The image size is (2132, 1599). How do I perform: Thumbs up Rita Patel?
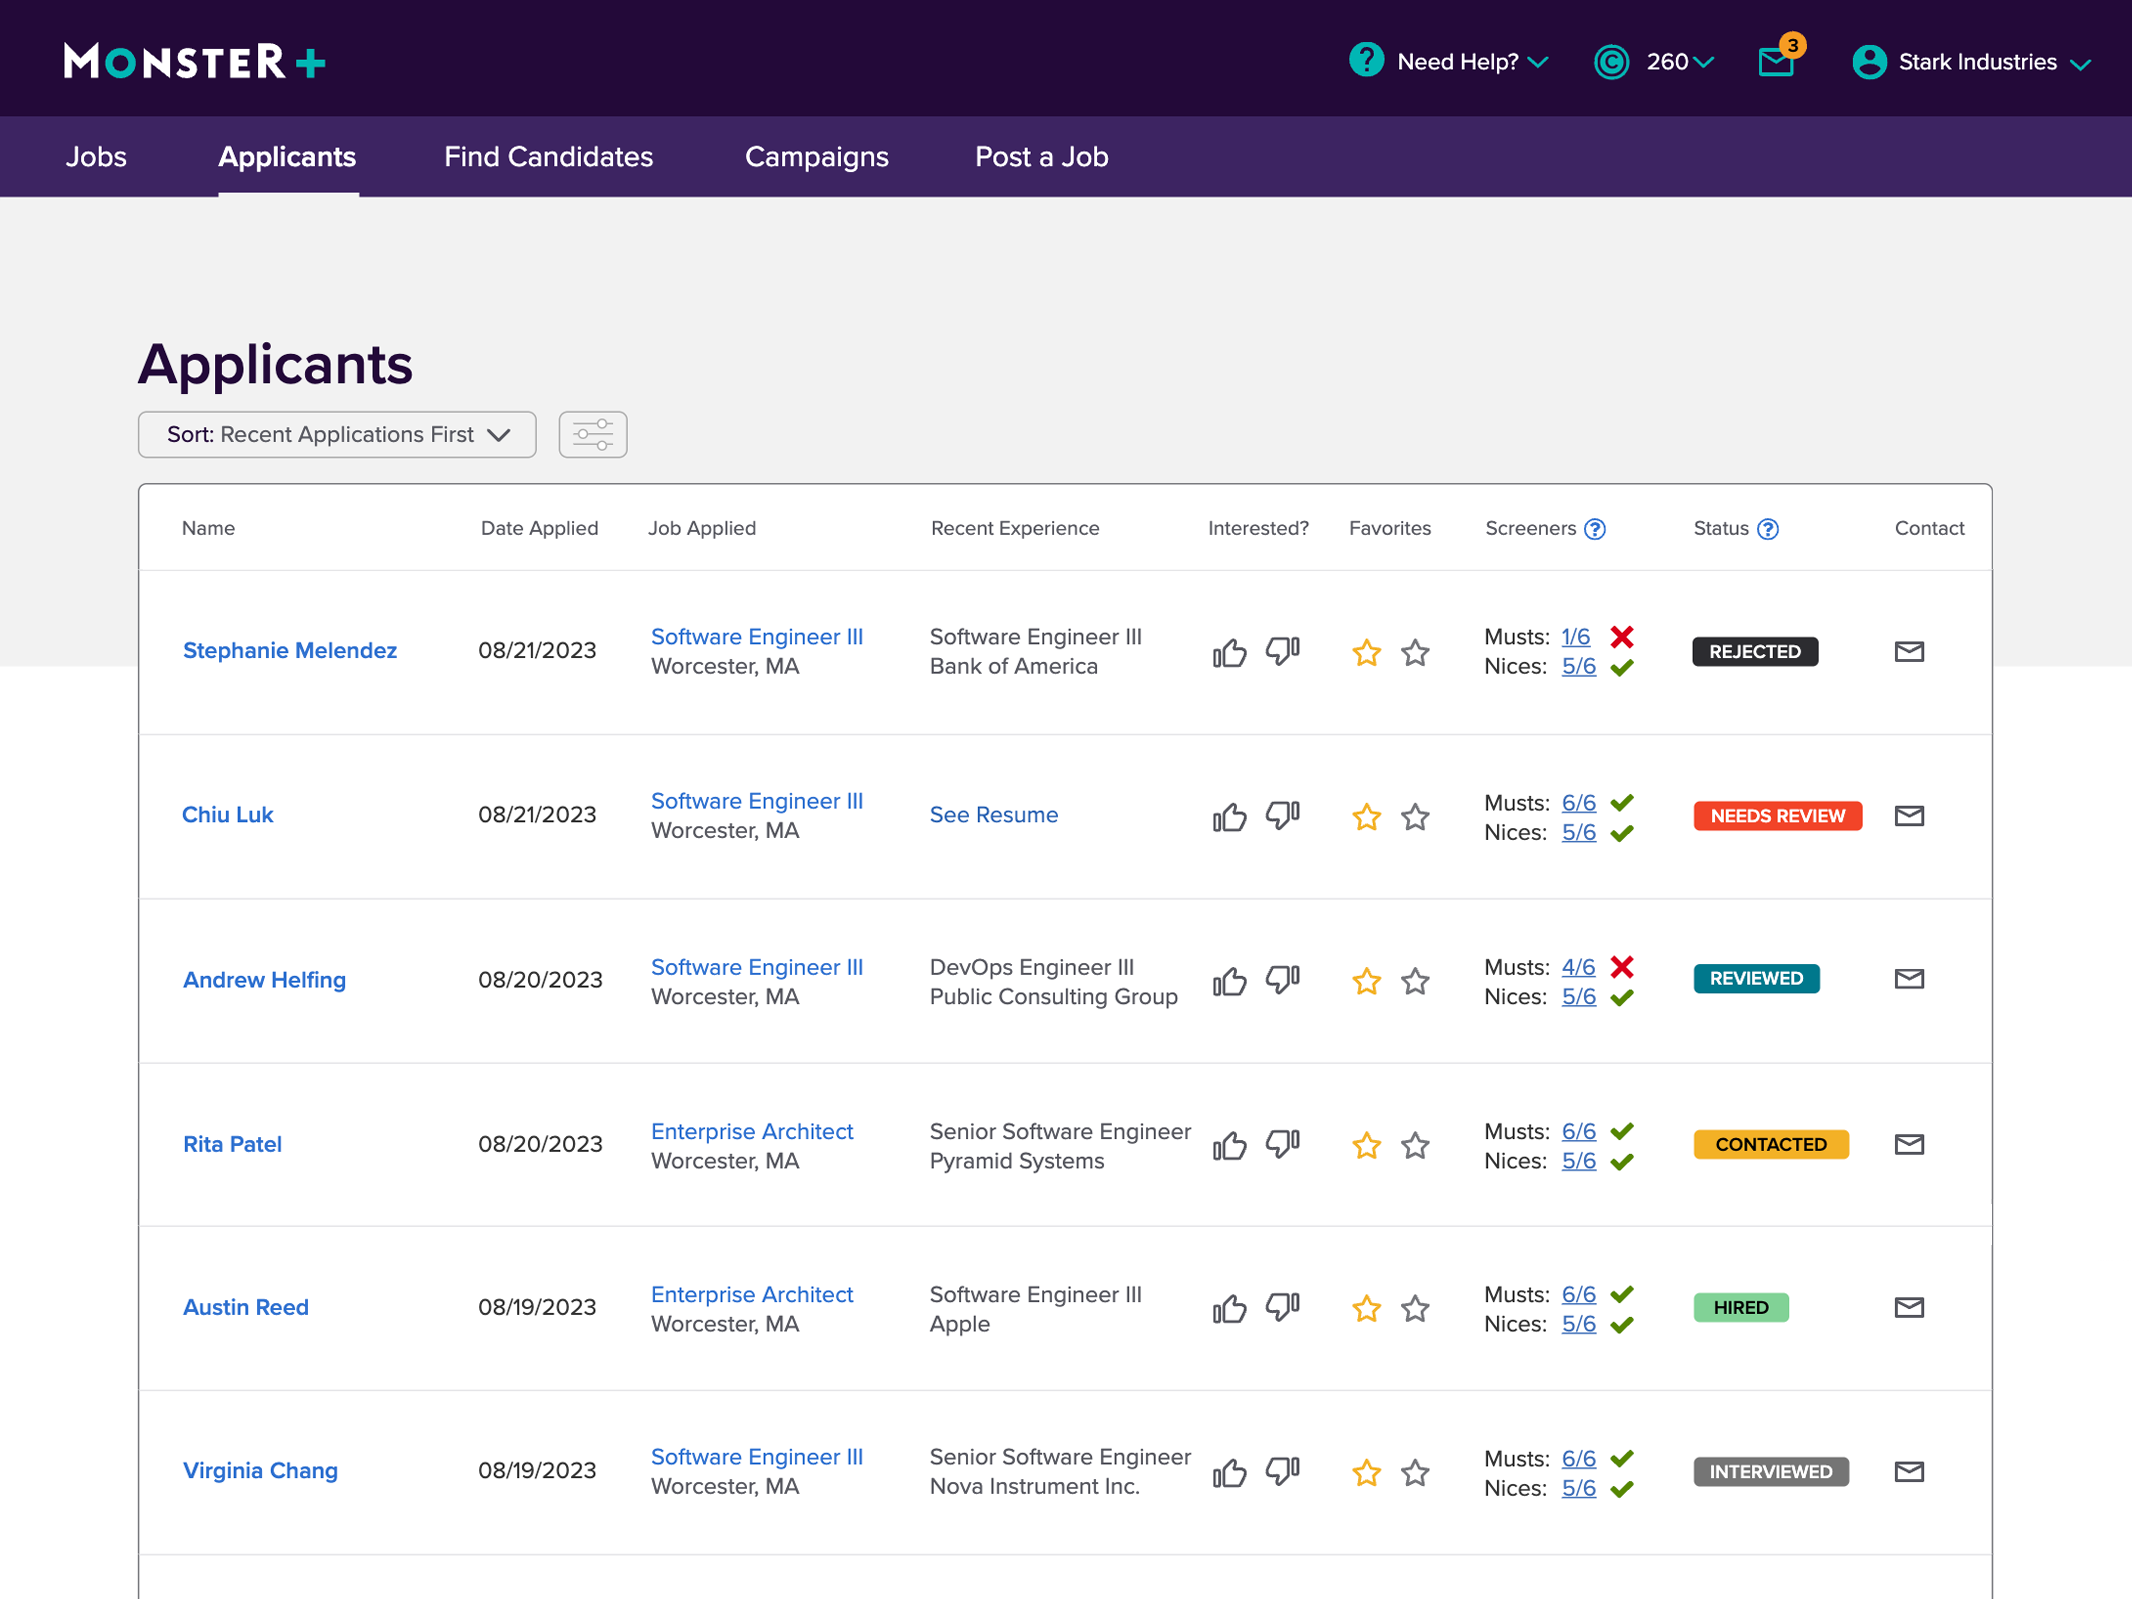(x=1229, y=1144)
